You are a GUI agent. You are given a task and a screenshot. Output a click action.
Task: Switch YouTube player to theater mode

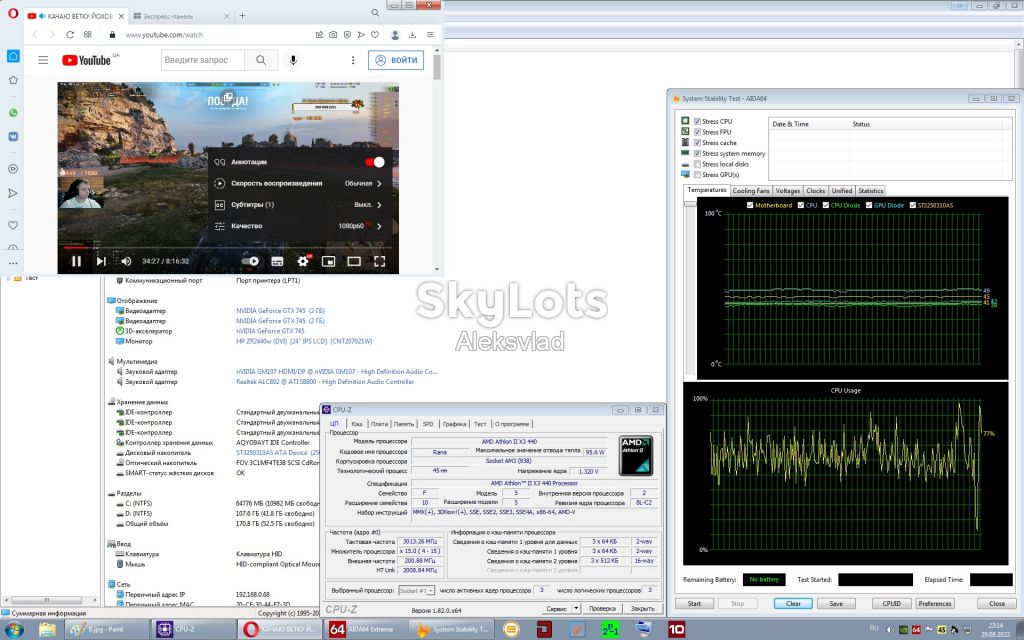pyautogui.click(x=354, y=261)
